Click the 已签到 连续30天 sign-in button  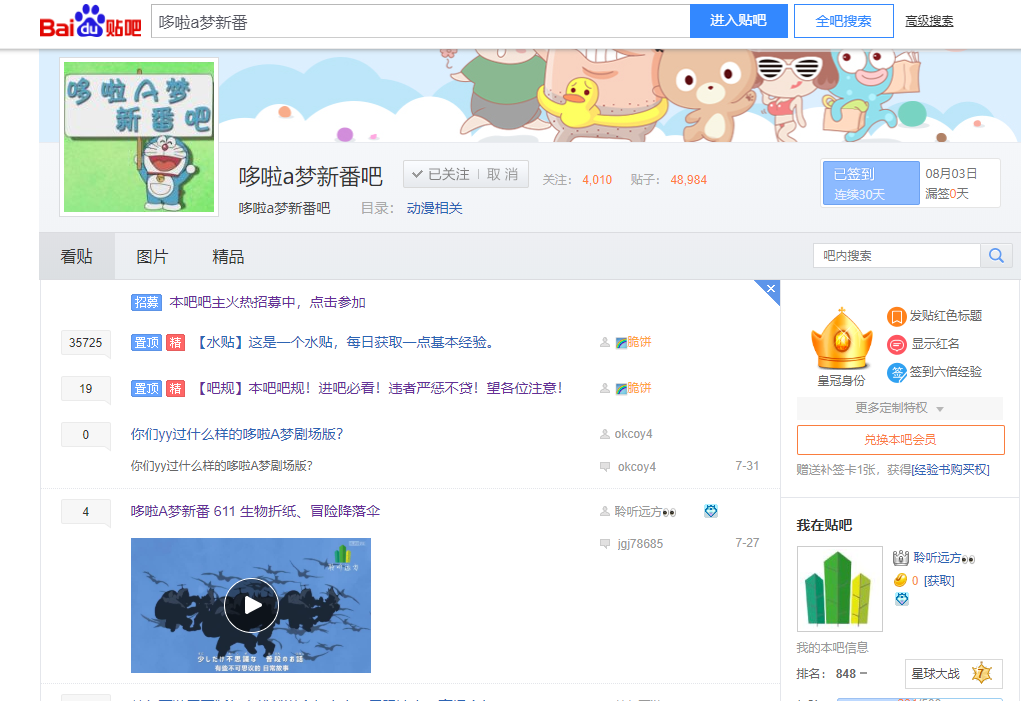click(x=871, y=184)
